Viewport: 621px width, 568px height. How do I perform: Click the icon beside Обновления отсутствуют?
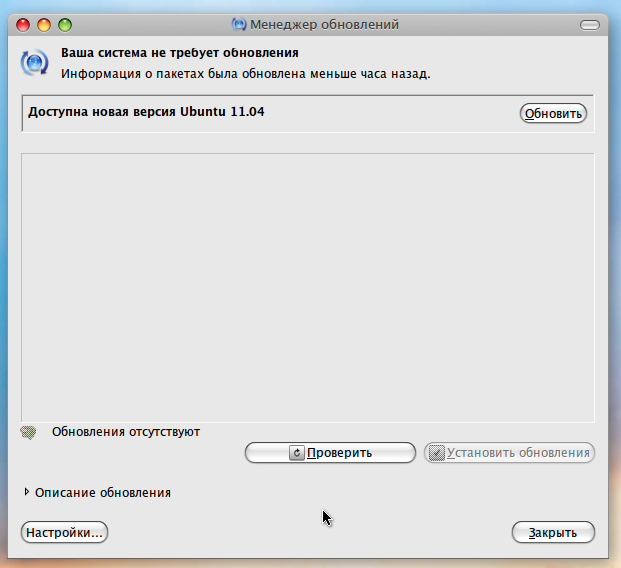coord(28,432)
